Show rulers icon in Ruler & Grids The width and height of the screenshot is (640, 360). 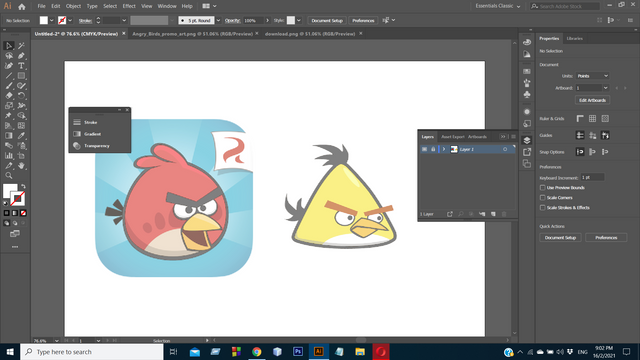(580, 118)
